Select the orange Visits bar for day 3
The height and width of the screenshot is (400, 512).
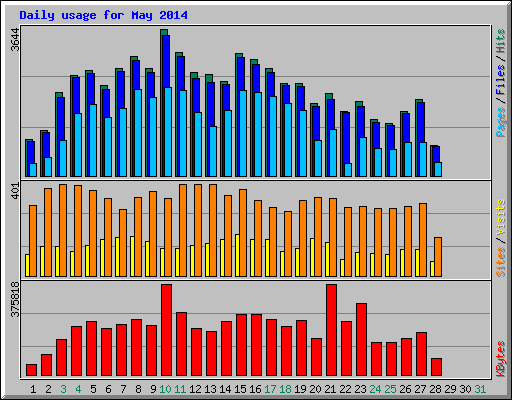(x=63, y=230)
